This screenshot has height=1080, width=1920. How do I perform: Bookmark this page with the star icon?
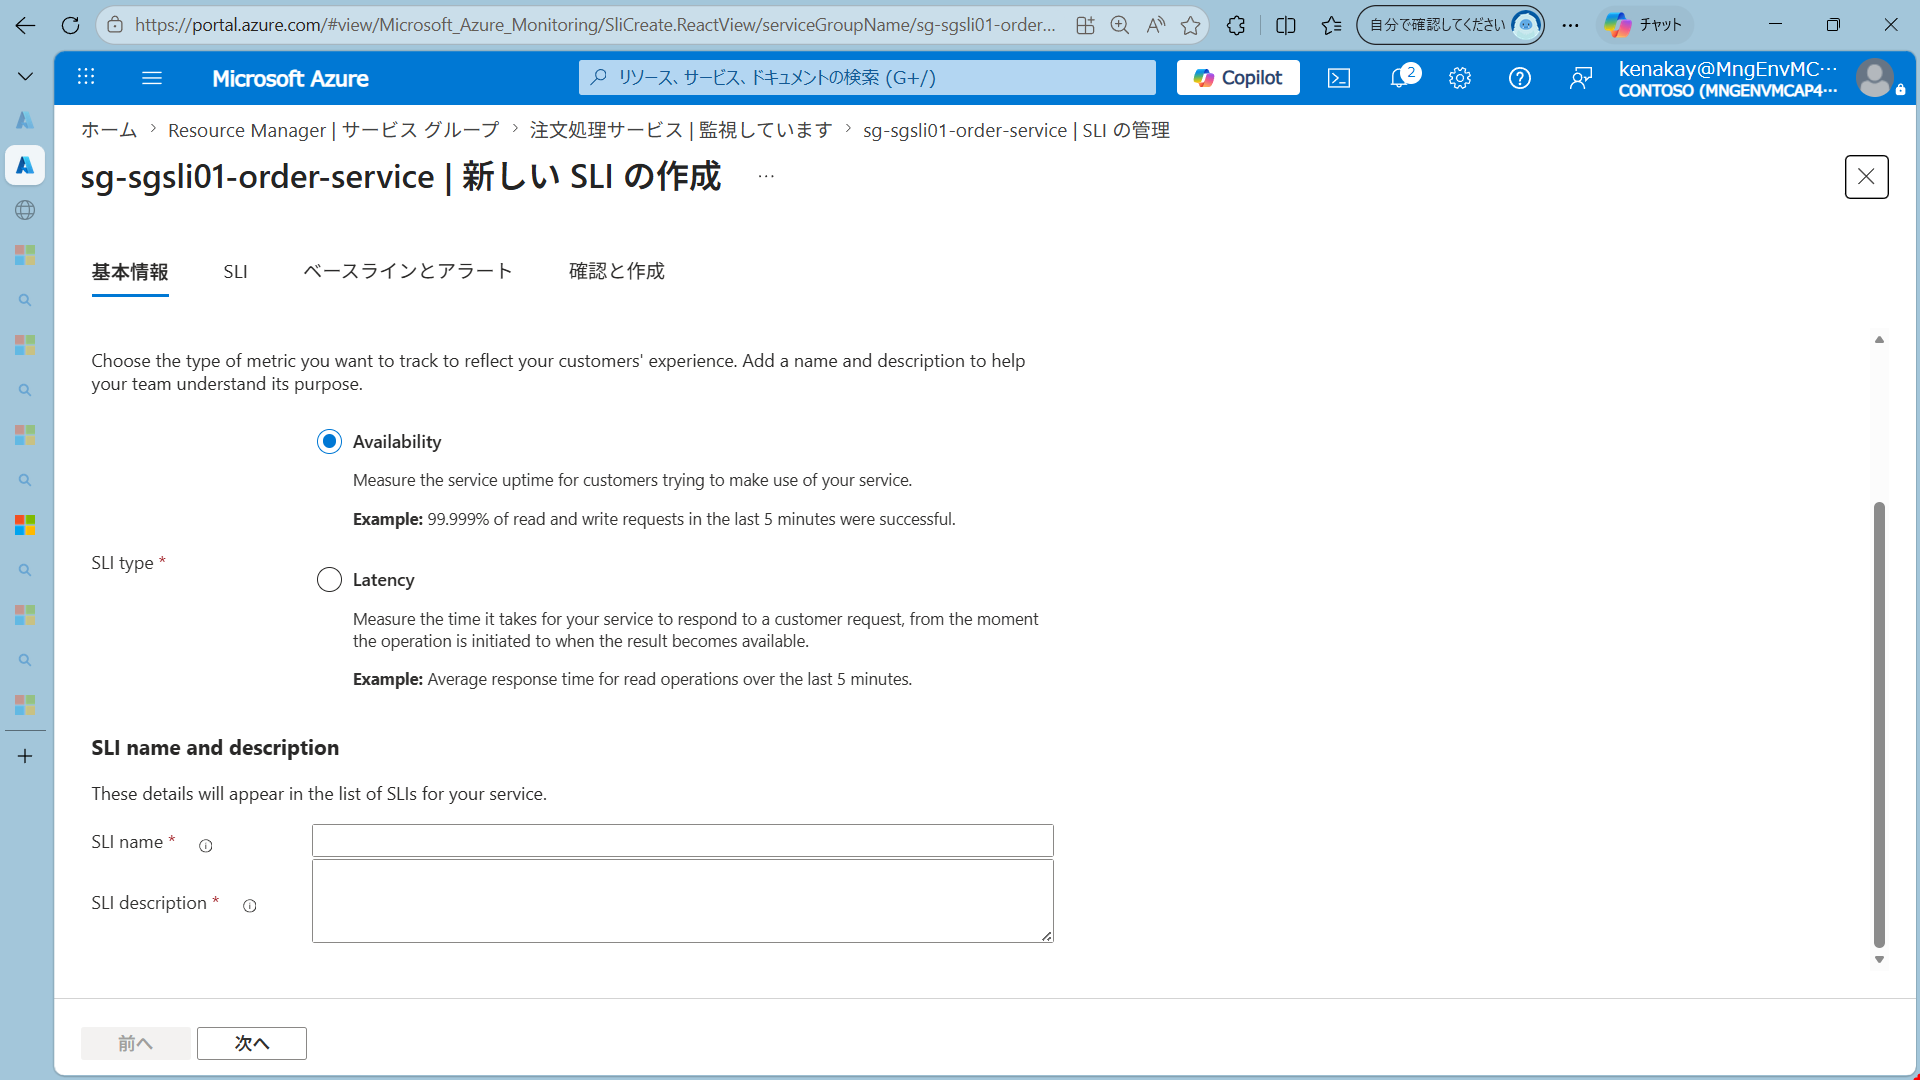1190,25
